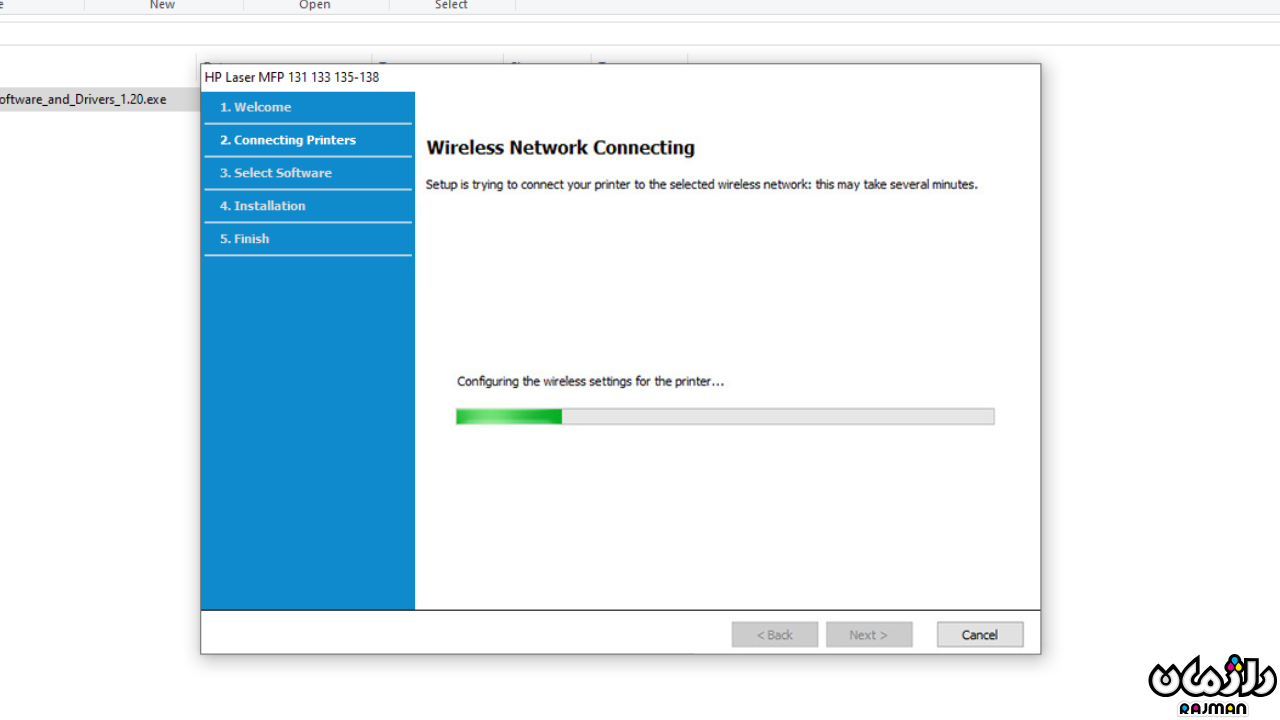
Task: Click the 'New' ribbon group label in Explorer
Action: 162,5
